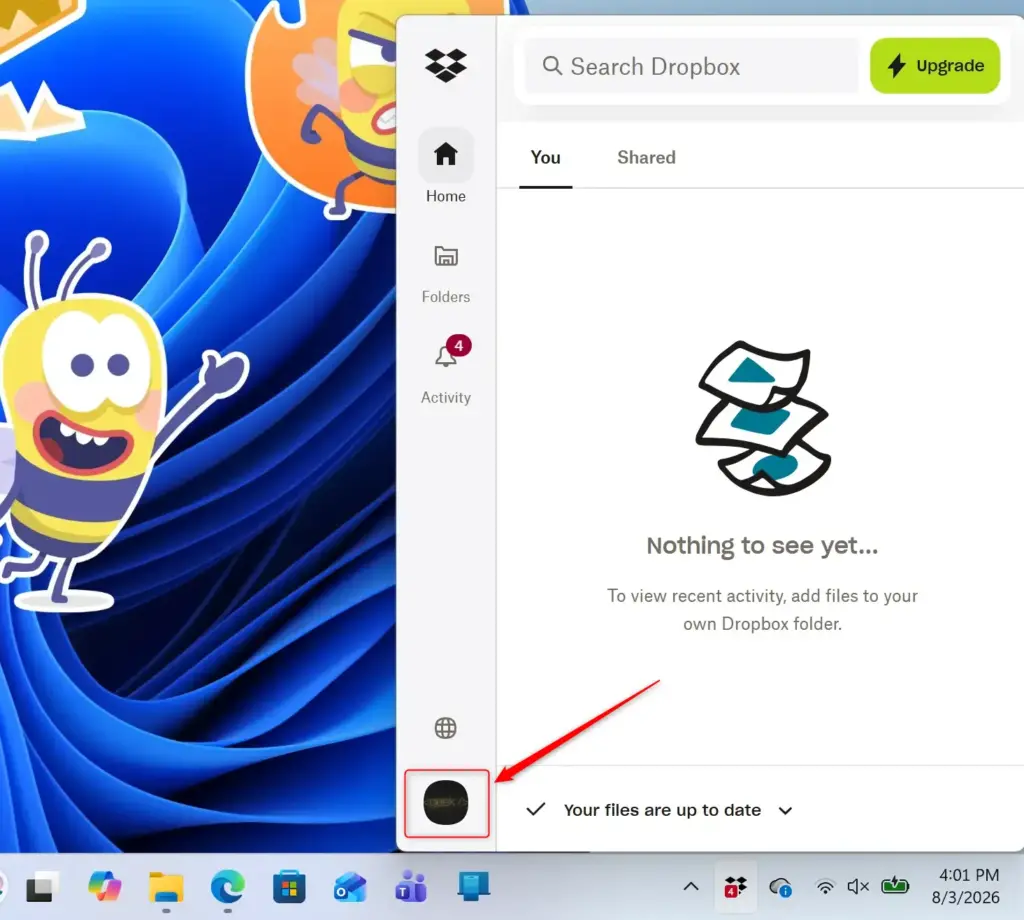Screen dimensions: 1024x920
Task: Click the battery status tray icon
Action: (895, 886)
